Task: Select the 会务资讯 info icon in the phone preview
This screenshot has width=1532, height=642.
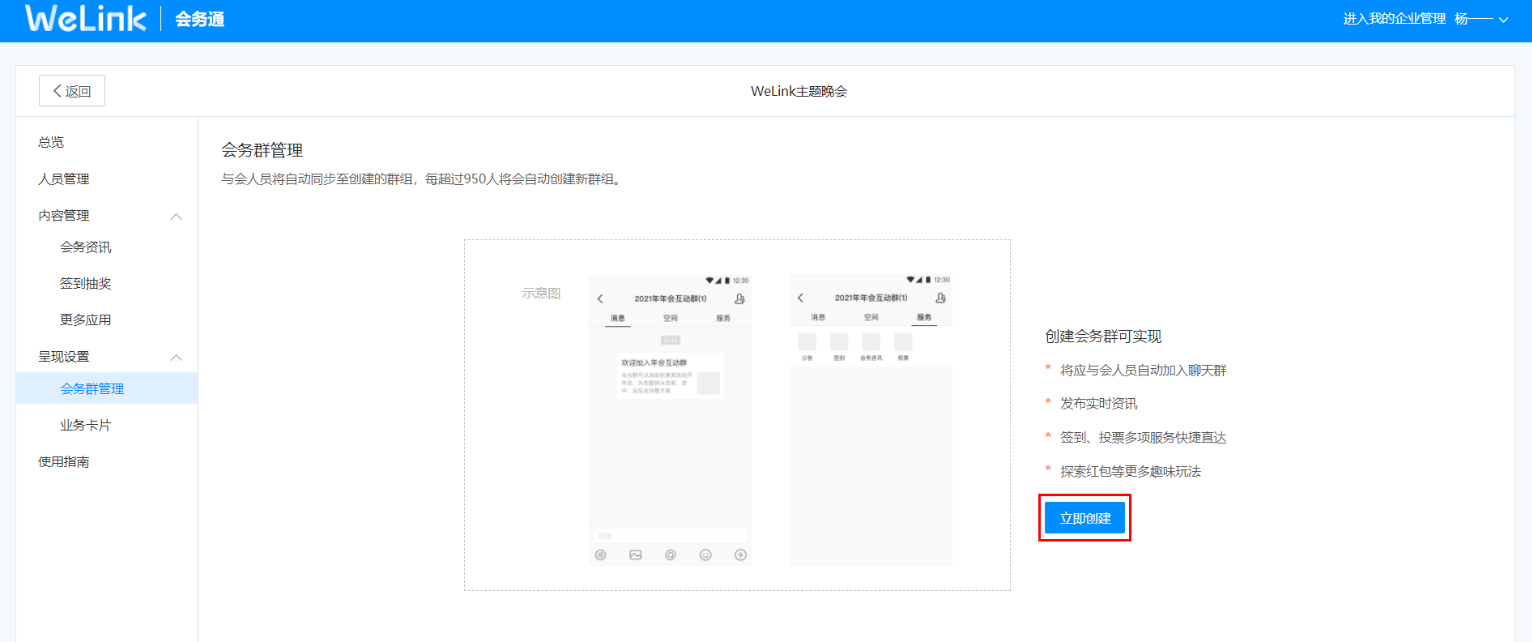Action: point(871,342)
